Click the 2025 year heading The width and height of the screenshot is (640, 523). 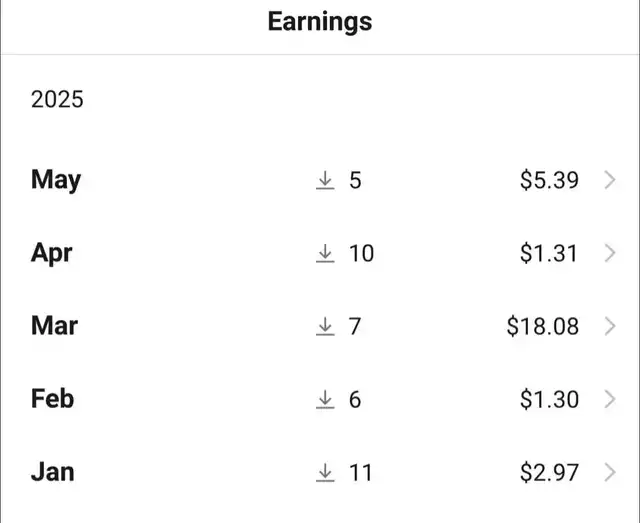pos(57,100)
